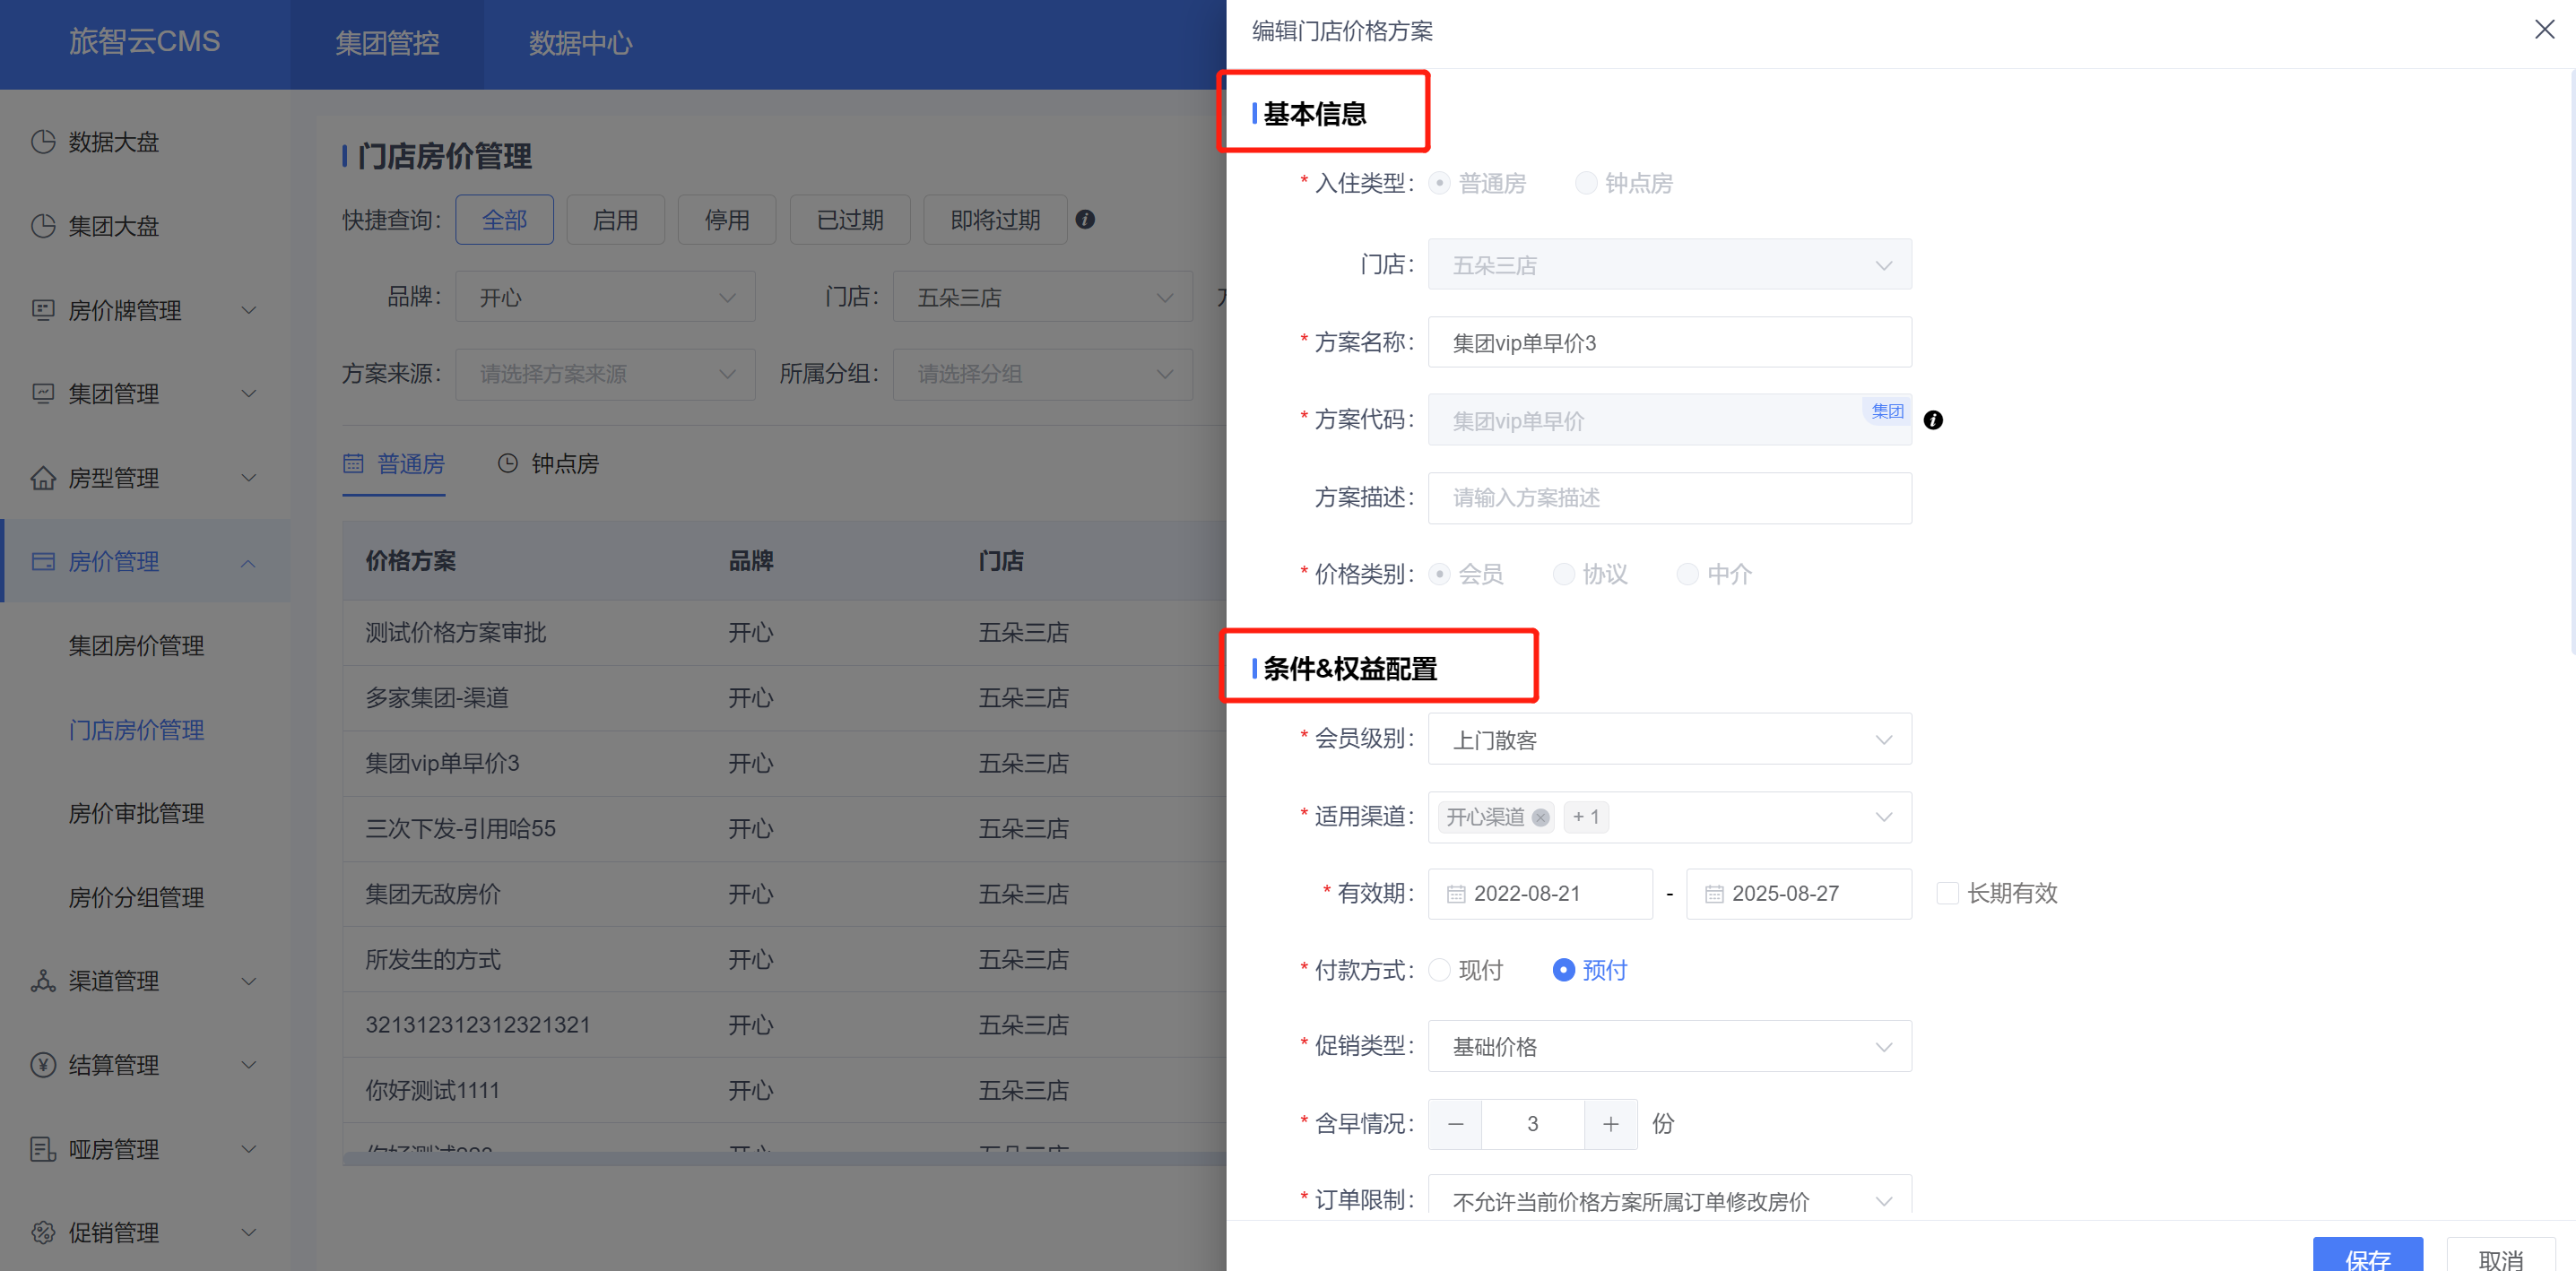Screen dimensions: 2576x1271
Task: Remove the 开心渠道 tag
Action: click(1540, 818)
